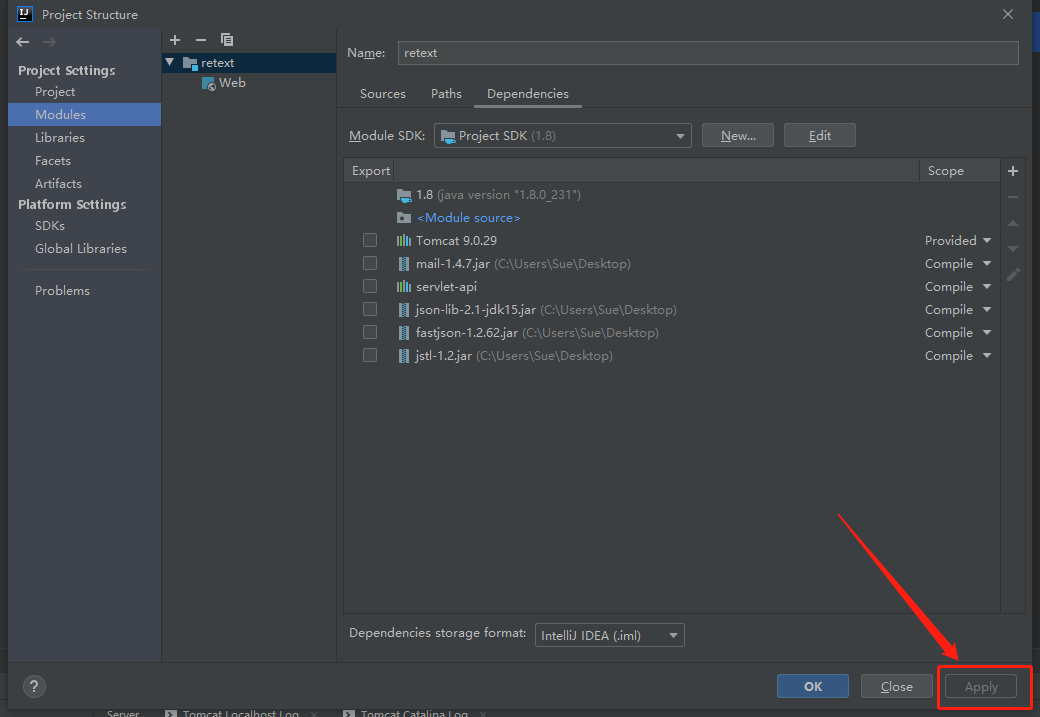The height and width of the screenshot is (717, 1040).
Task: Click the back navigation arrow
Action: 22,42
